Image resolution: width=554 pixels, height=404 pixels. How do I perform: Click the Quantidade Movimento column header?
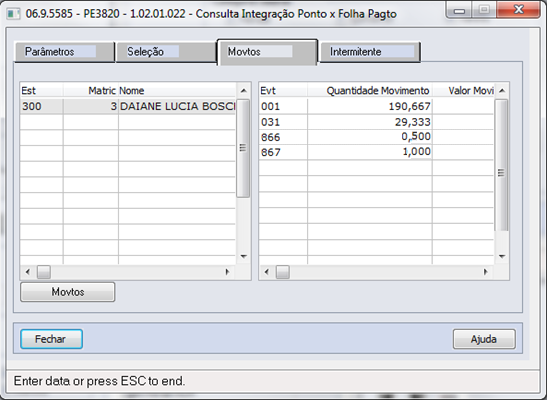(370, 90)
